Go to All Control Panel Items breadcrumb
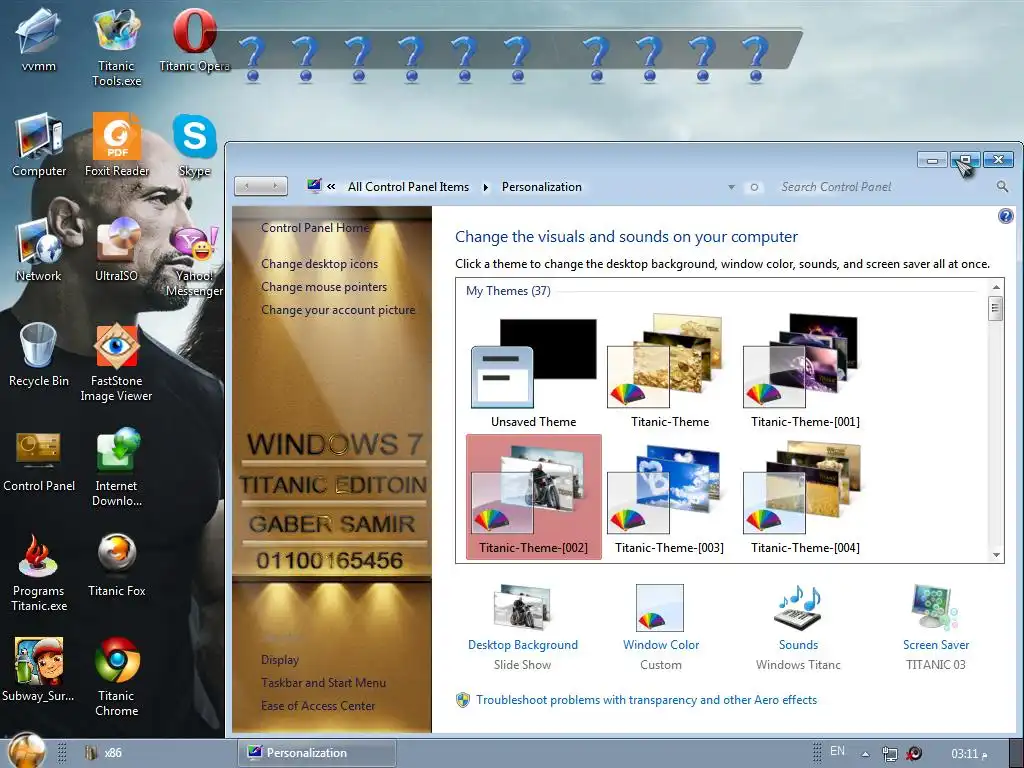The width and height of the screenshot is (1024, 768). (x=408, y=187)
